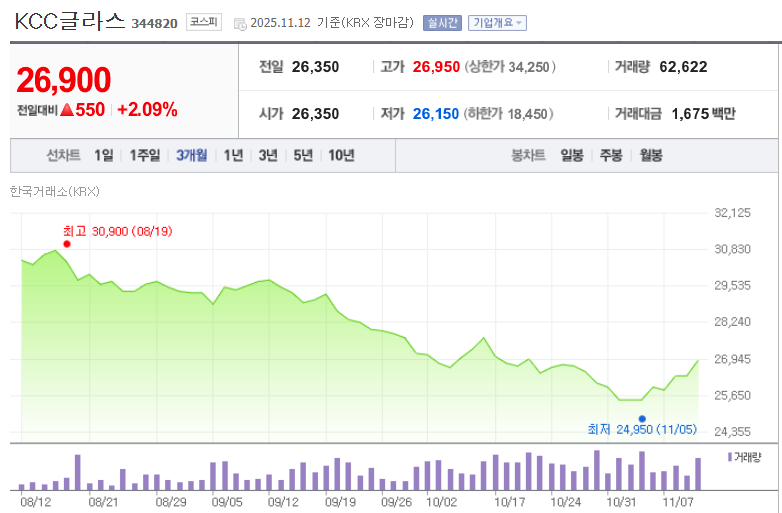Click the 시가 value 26,350
This screenshot has height=513, width=782.
click(x=315, y=114)
